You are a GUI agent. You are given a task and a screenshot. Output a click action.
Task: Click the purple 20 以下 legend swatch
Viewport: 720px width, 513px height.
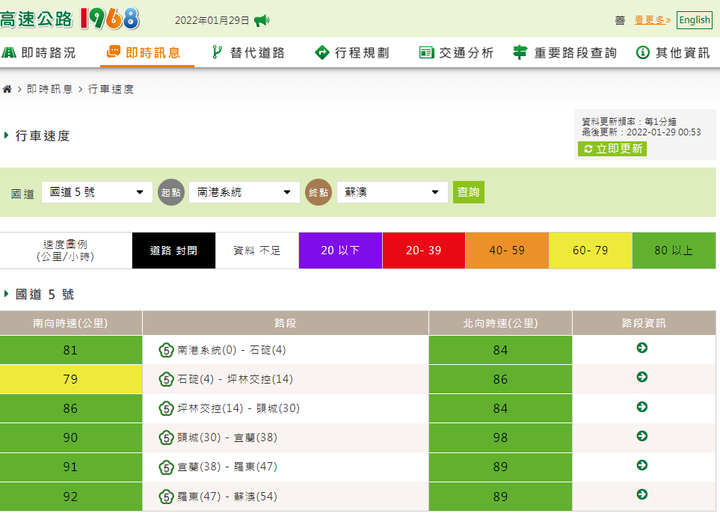coord(340,251)
